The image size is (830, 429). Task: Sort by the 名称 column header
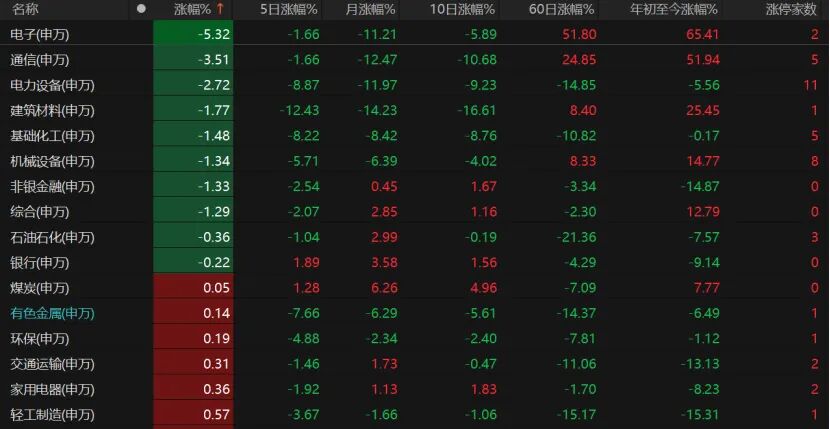[25, 9]
